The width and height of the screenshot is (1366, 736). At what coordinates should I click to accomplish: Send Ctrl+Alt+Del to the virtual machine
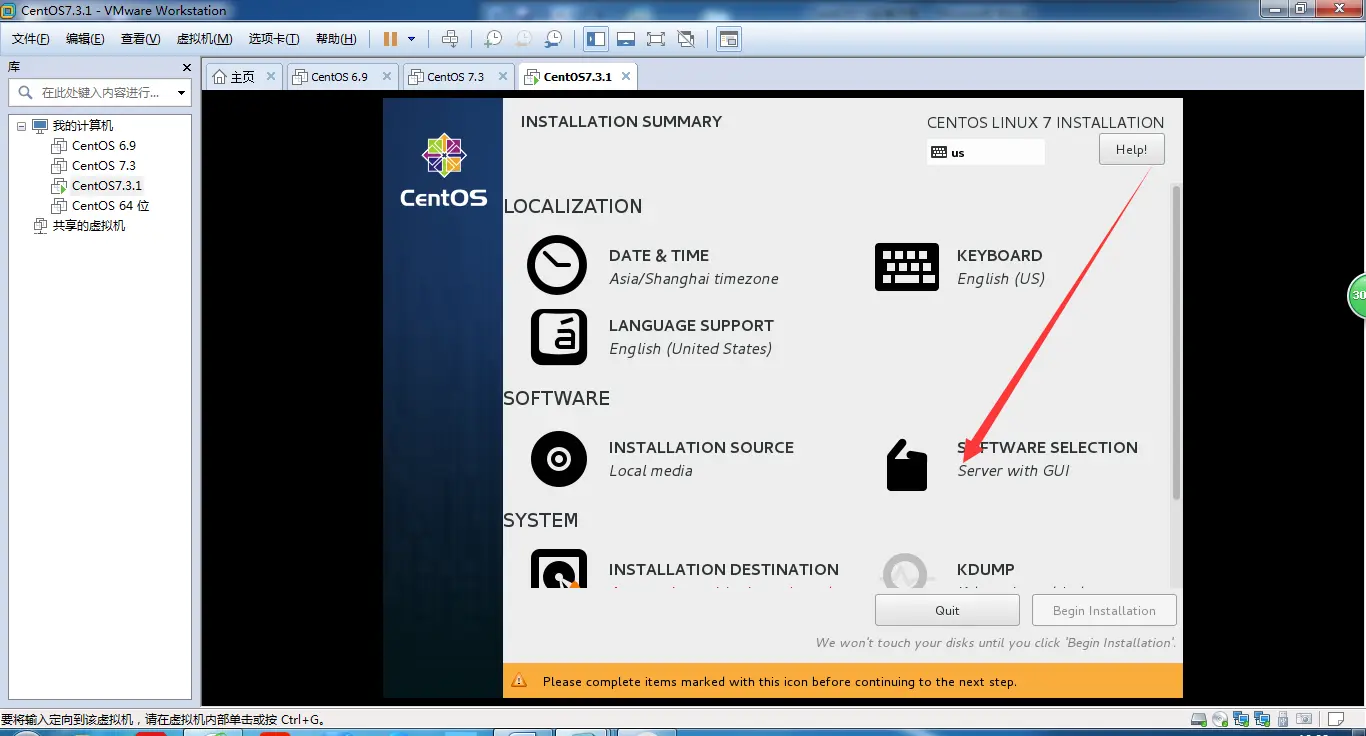450,39
